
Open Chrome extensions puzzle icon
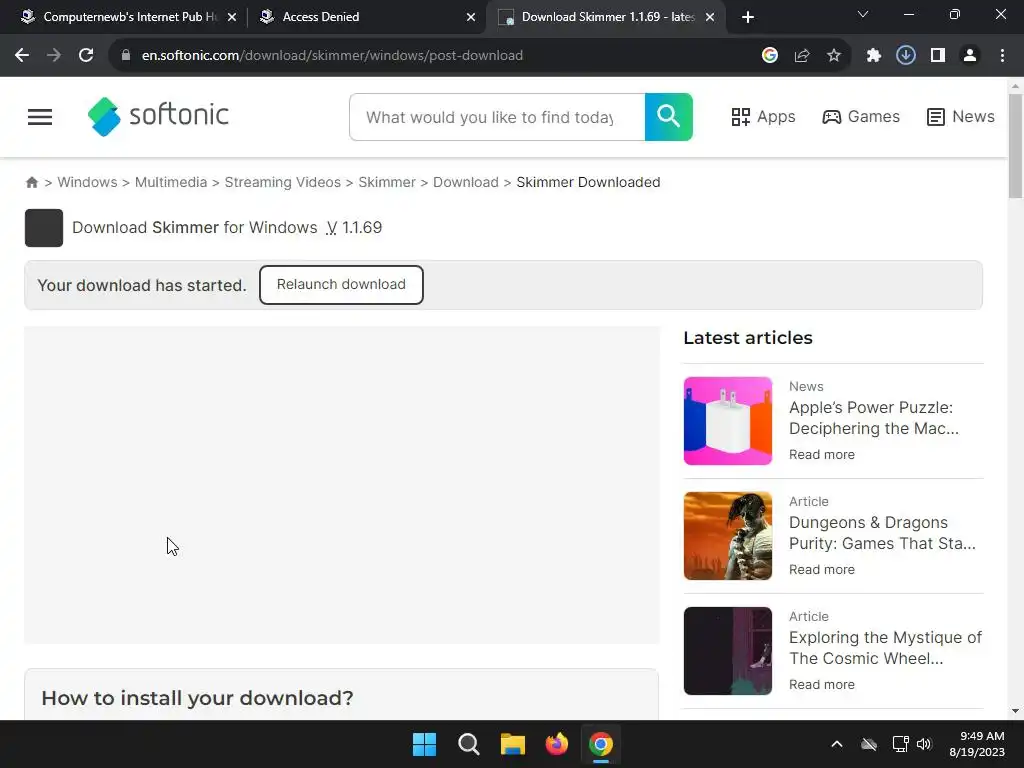(874, 56)
